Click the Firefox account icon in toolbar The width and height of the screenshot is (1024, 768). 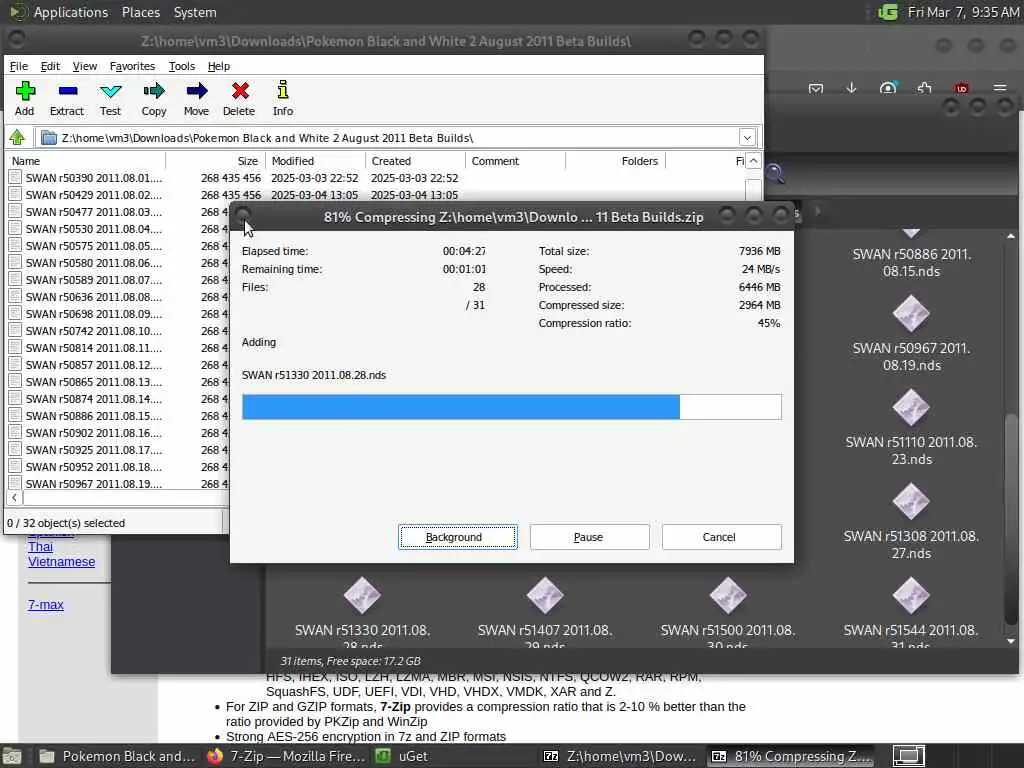pyautogui.click(x=888, y=88)
